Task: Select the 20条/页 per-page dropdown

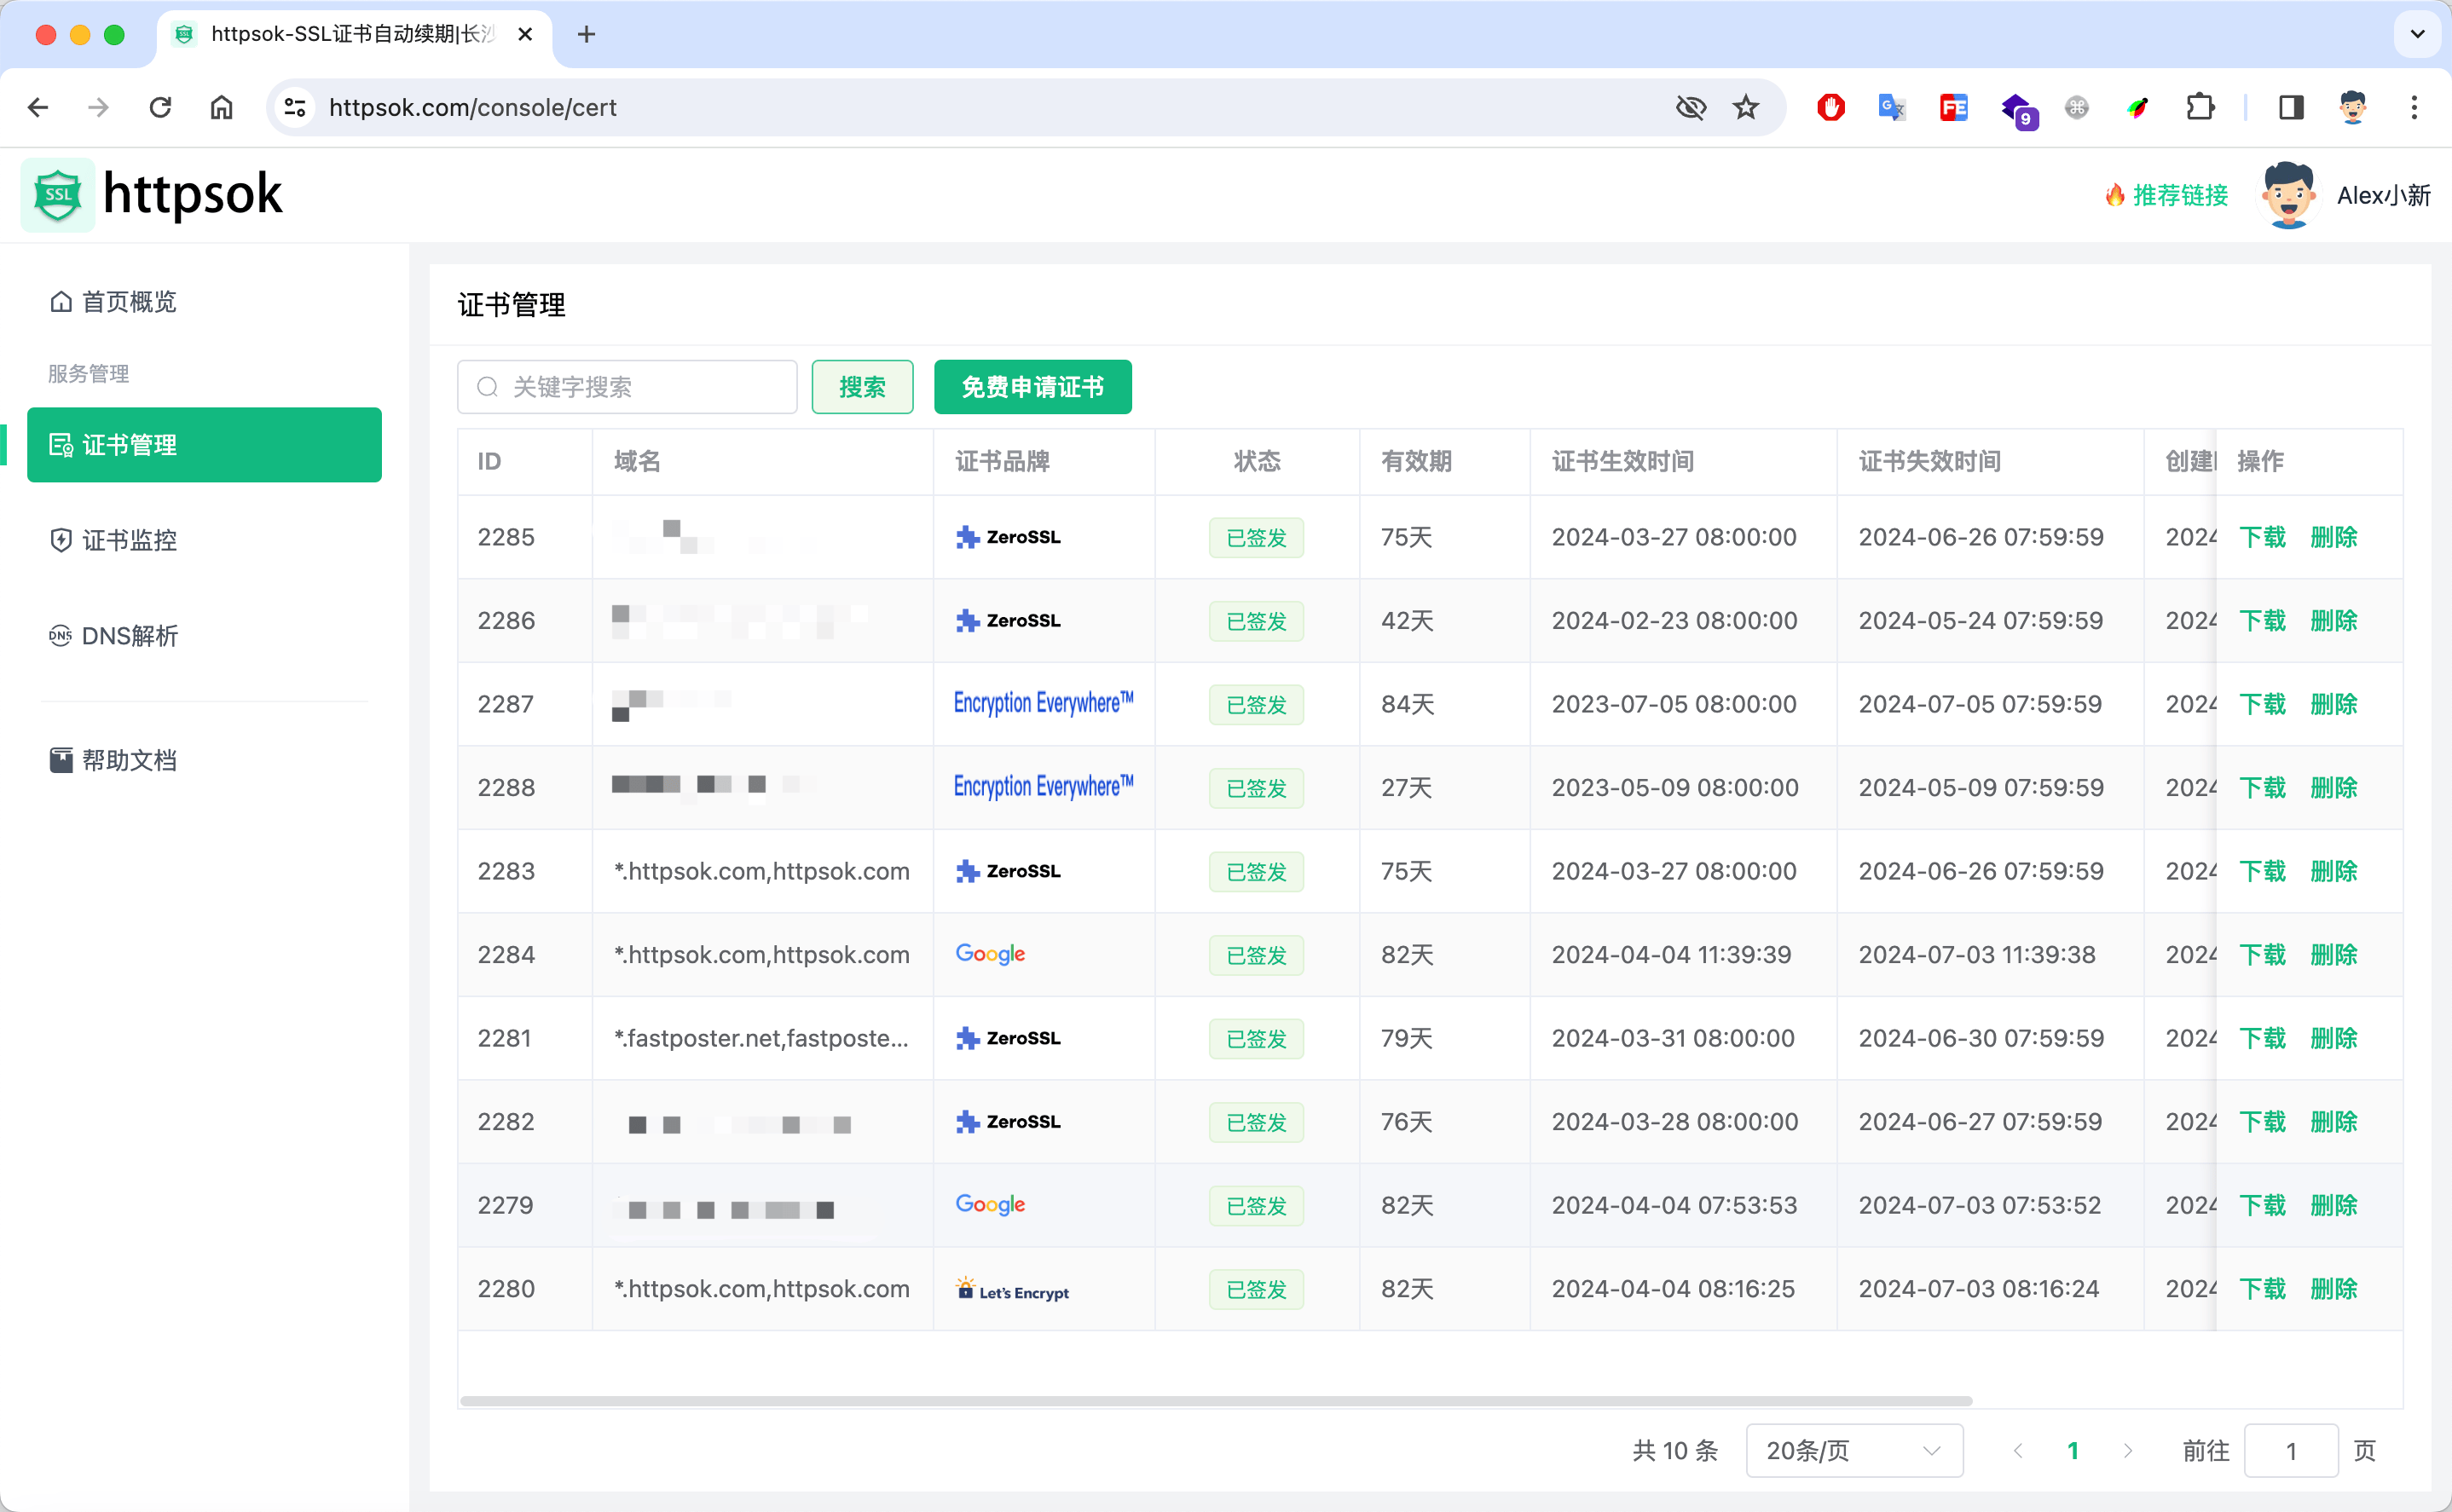Action: [x=1853, y=1451]
